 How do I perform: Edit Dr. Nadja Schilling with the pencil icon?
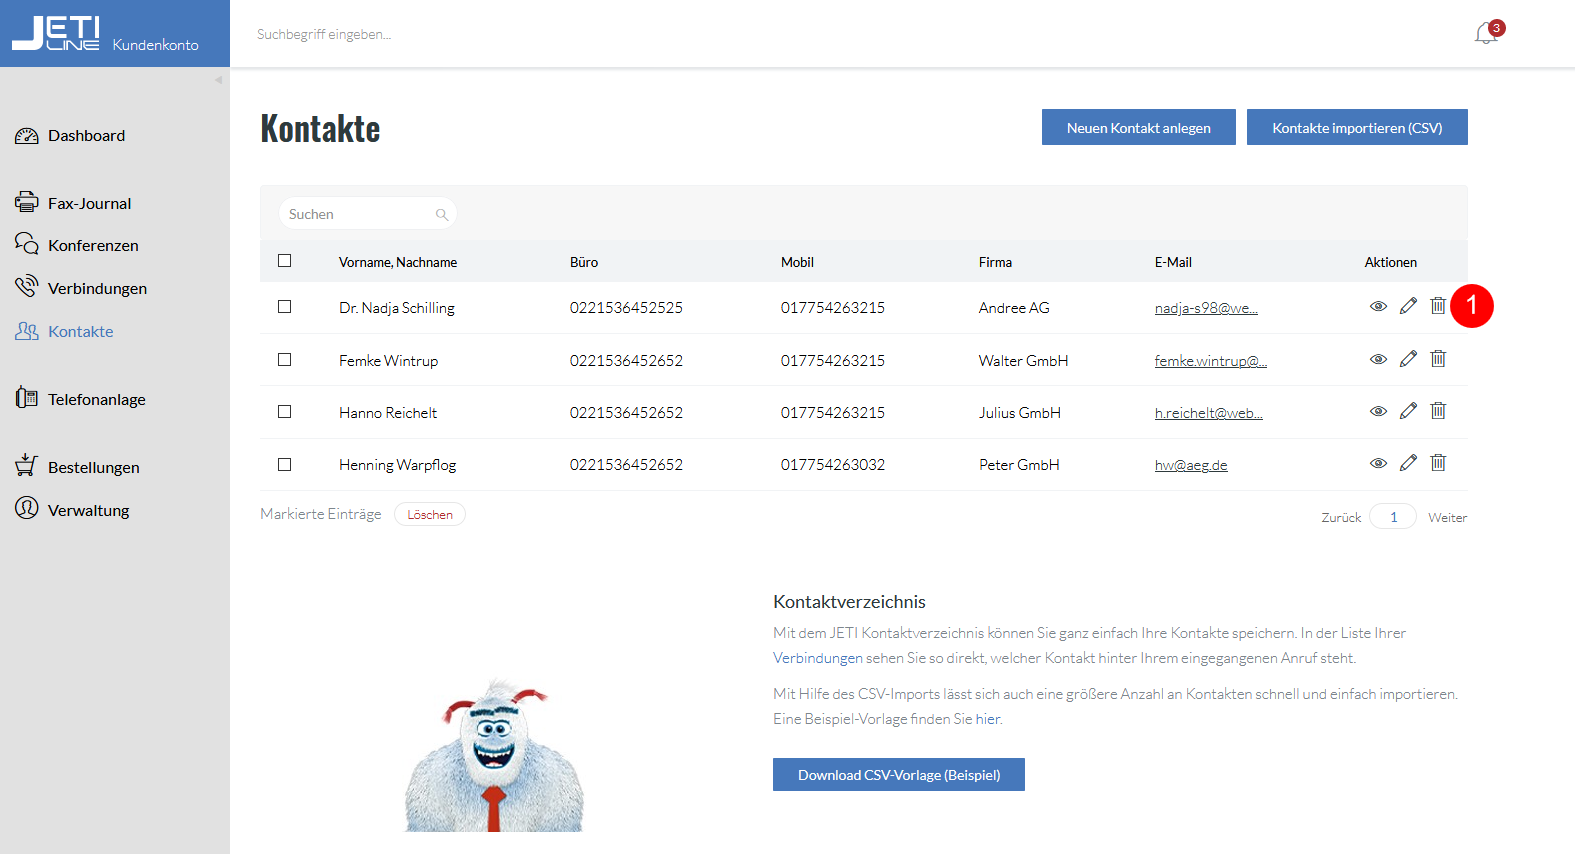click(1408, 306)
